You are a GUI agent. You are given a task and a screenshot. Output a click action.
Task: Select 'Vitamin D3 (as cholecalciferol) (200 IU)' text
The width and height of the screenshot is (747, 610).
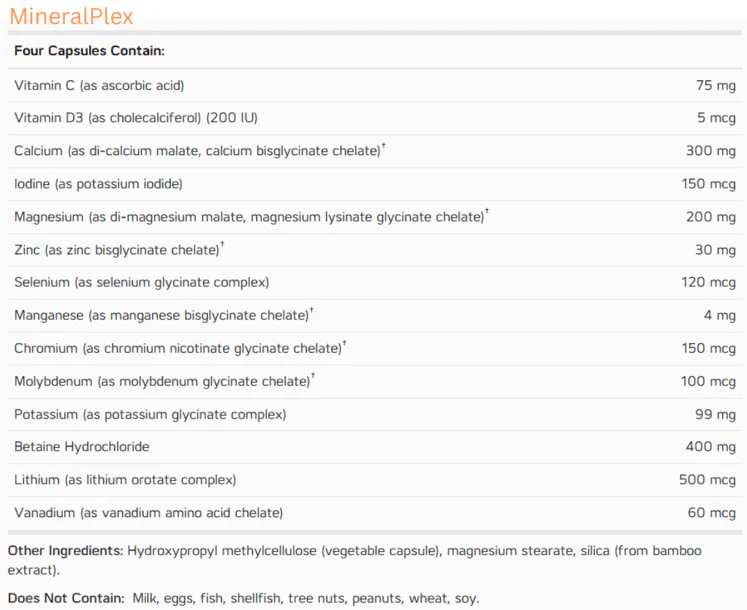tap(136, 118)
